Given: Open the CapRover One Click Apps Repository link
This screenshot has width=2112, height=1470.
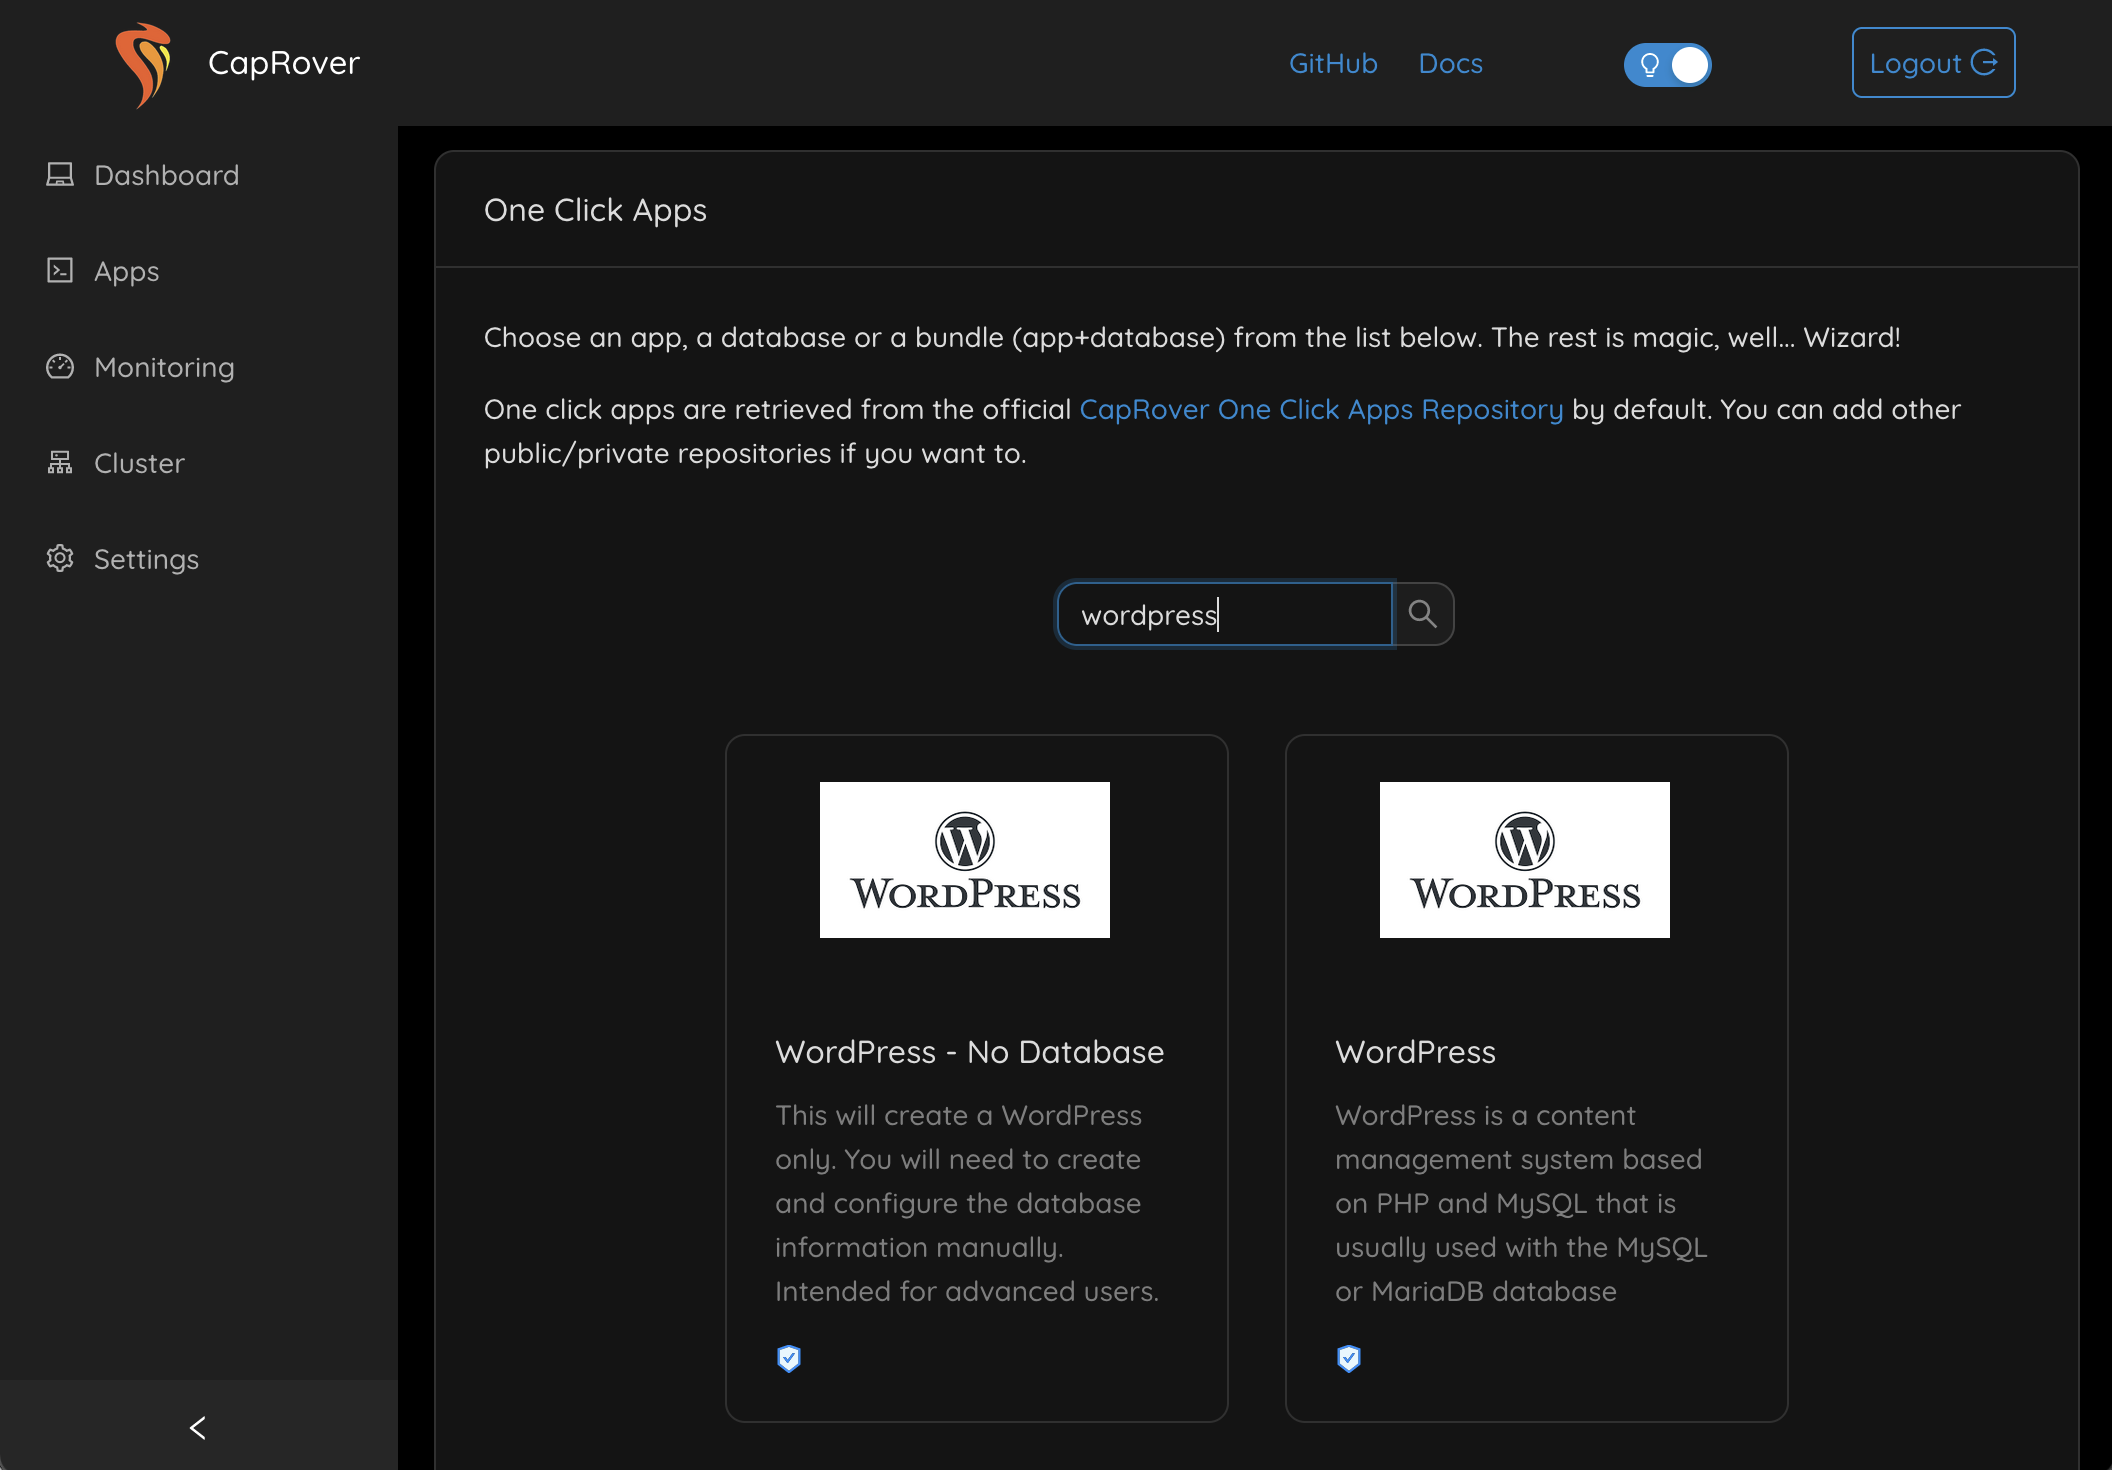Looking at the screenshot, I should tap(1321, 409).
